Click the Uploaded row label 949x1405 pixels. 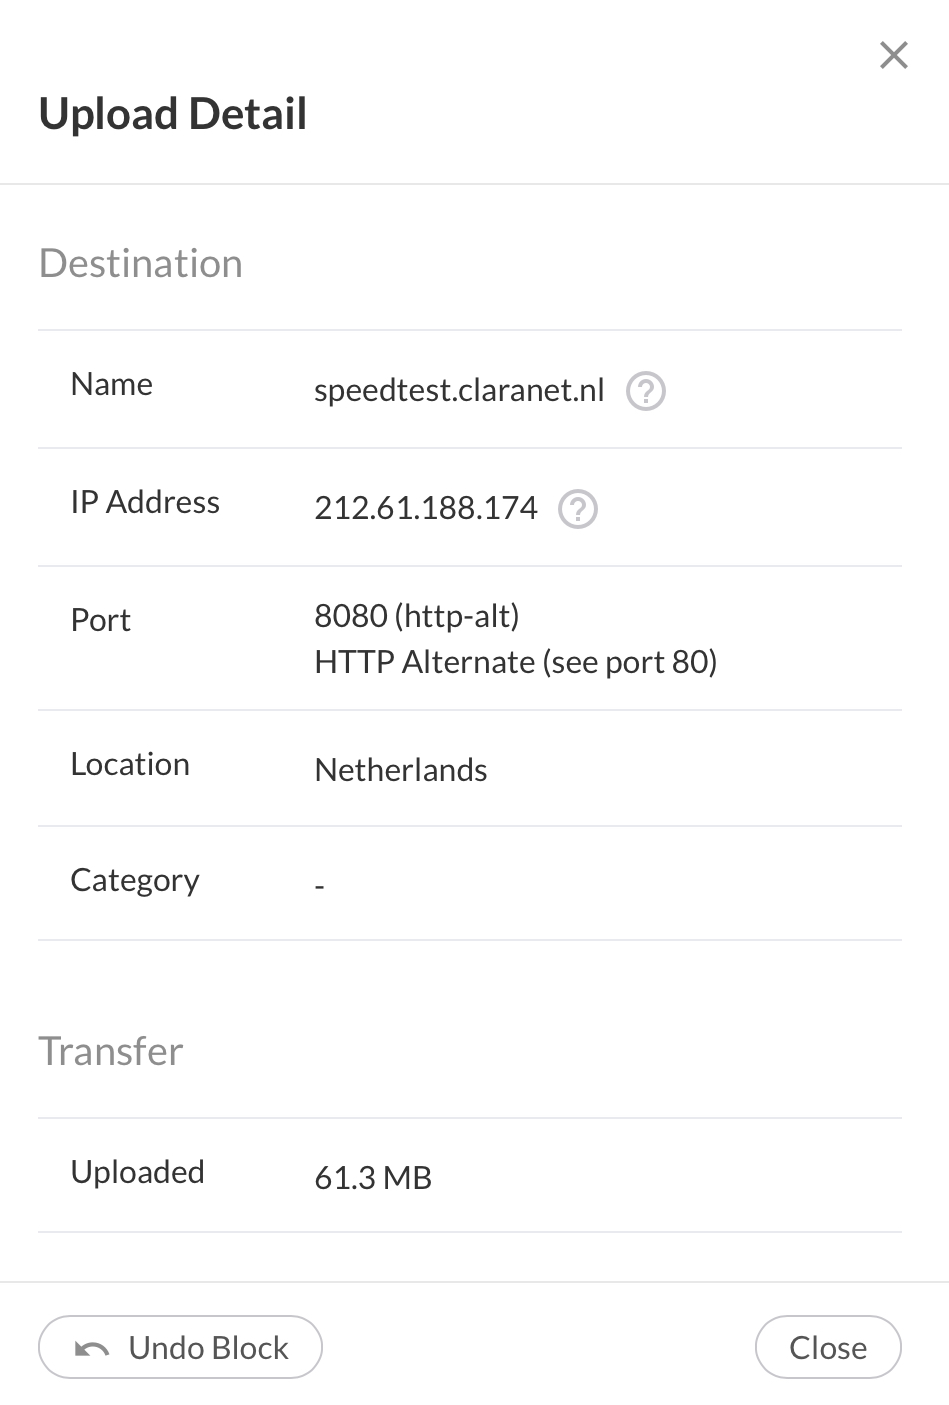pyautogui.click(x=138, y=1172)
